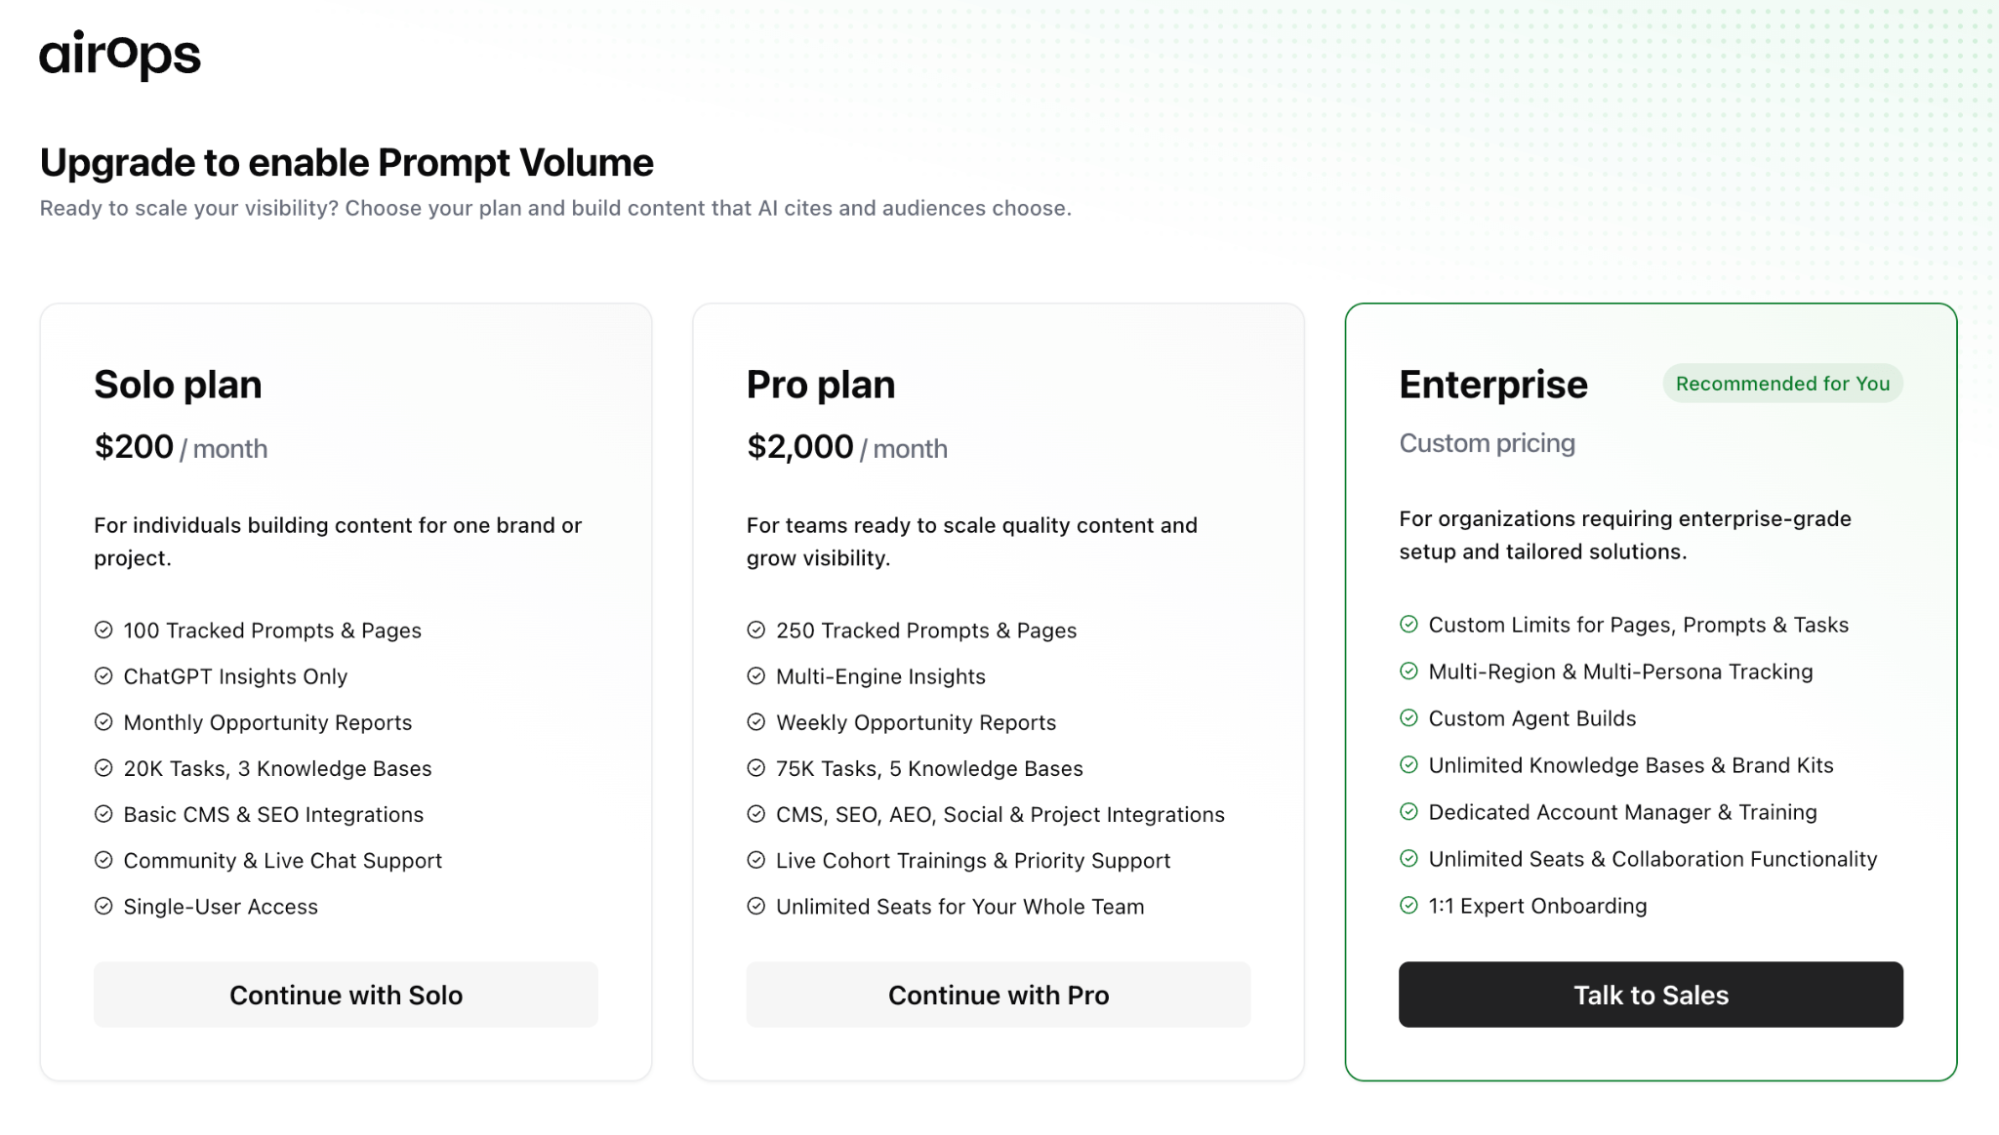Click the Custom pricing text
The width and height of the screenshot is (1999, 1135).
pos(1487,443)
